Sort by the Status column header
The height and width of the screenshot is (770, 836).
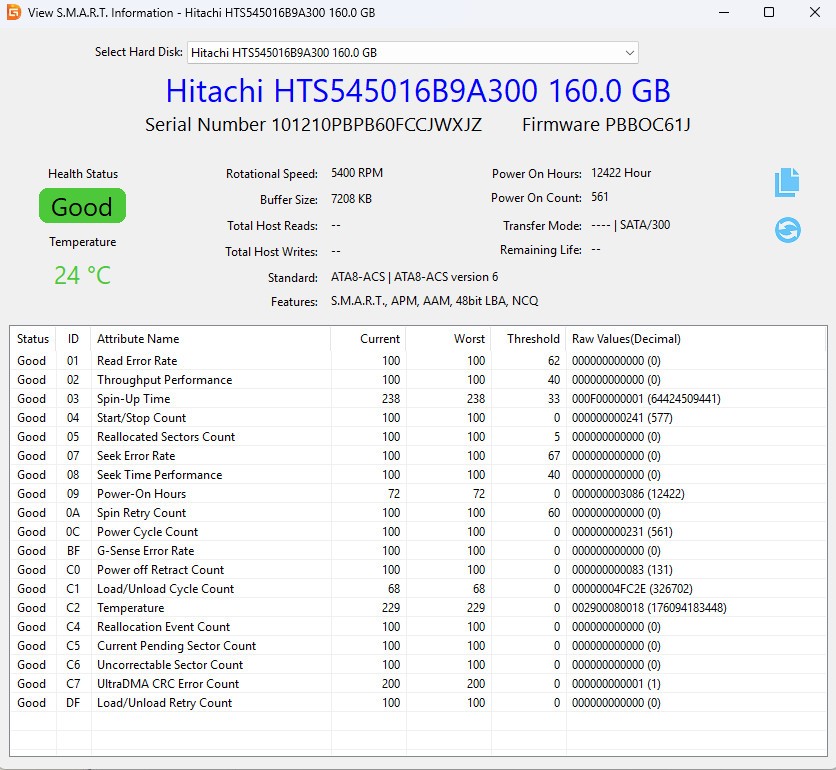(33, 339)
